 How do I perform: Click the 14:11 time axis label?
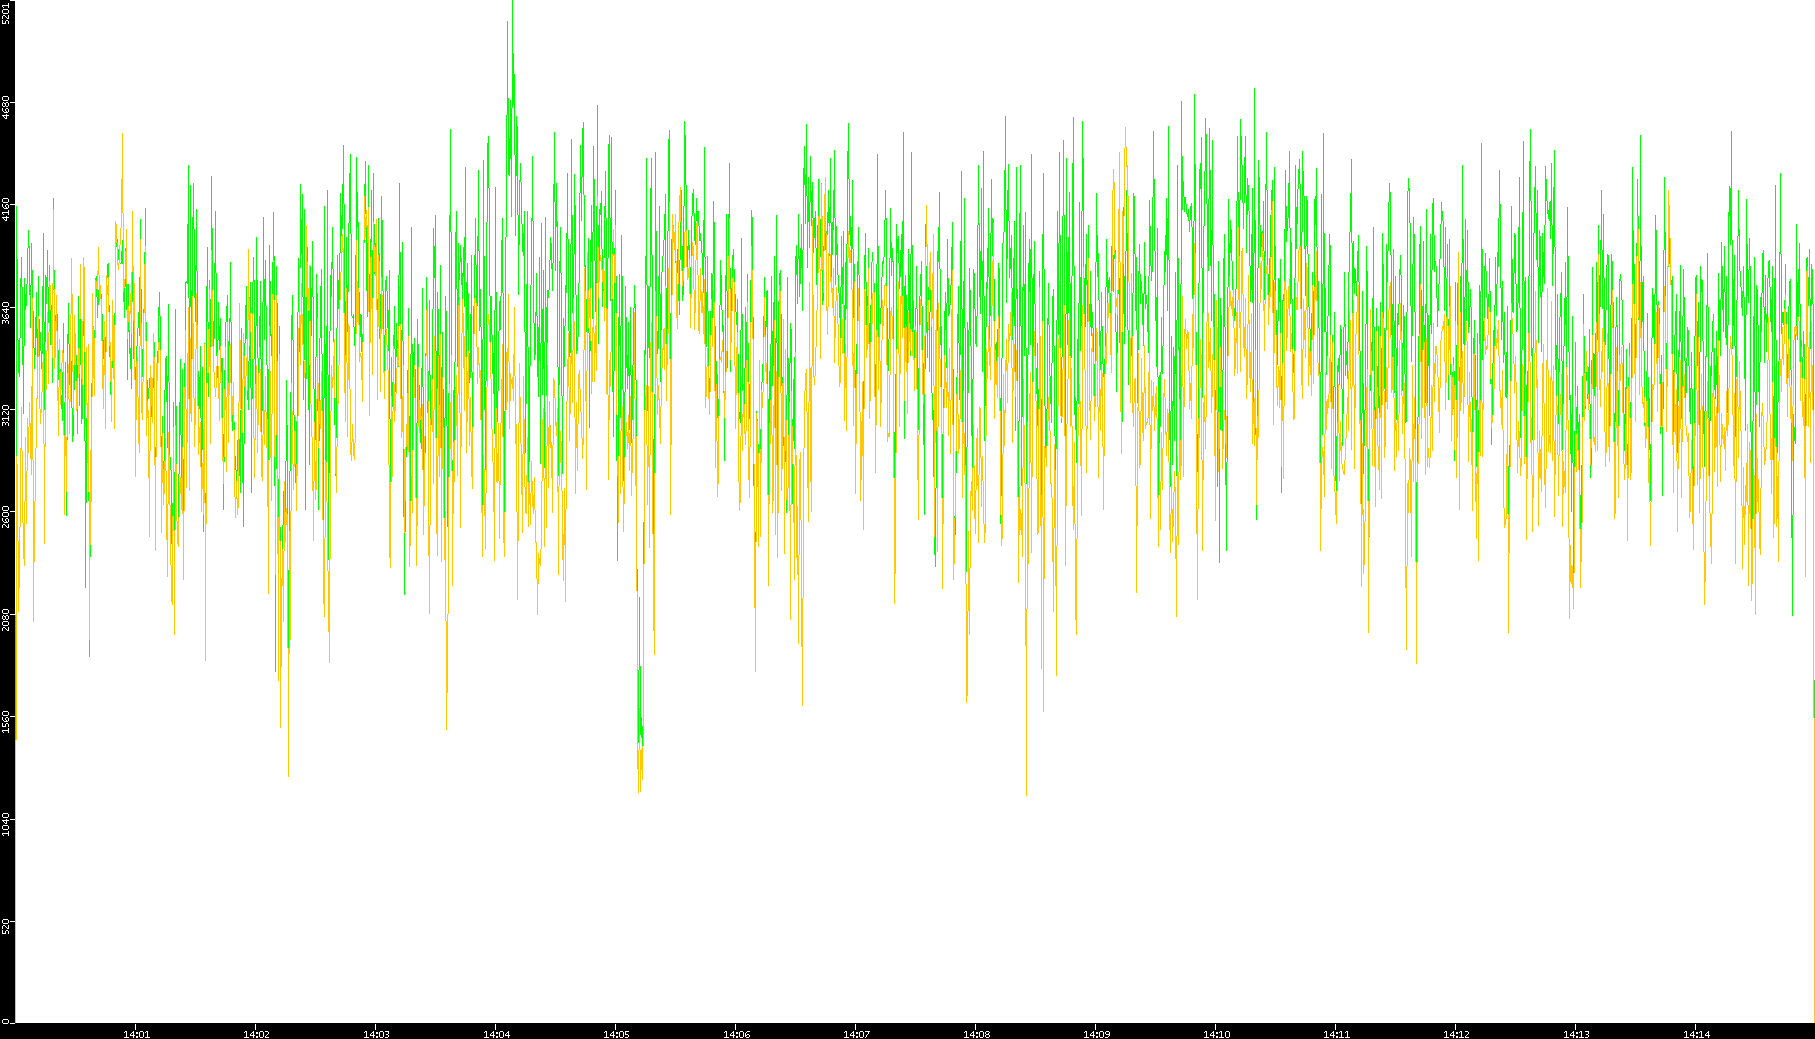click(x=1336, y=1033)
